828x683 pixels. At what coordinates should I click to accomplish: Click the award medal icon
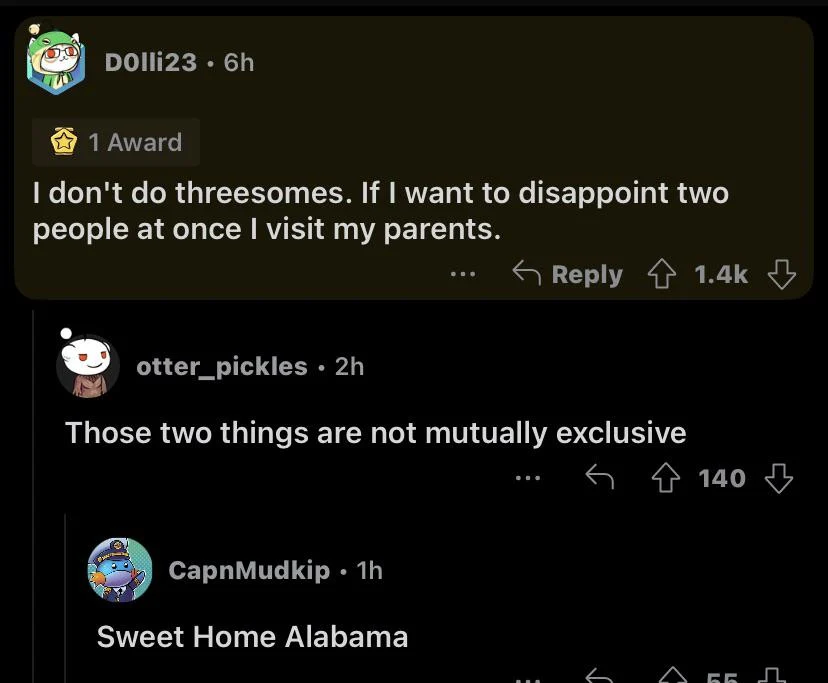tap(65, 142)
